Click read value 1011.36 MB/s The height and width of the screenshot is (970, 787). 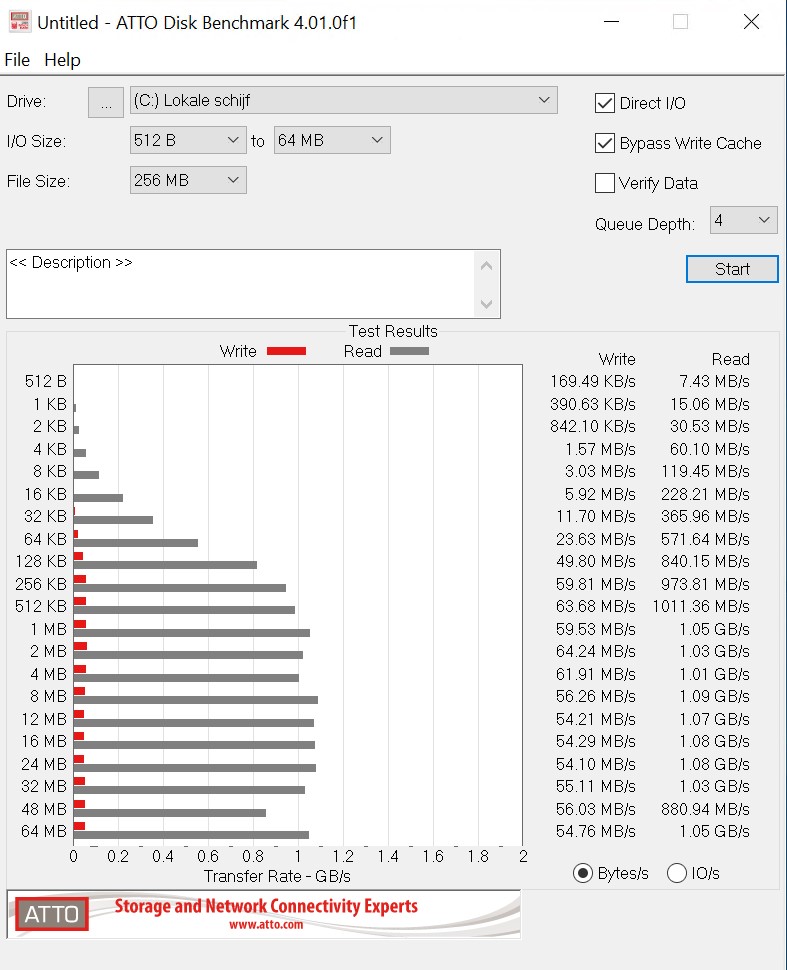click(701, 606)
